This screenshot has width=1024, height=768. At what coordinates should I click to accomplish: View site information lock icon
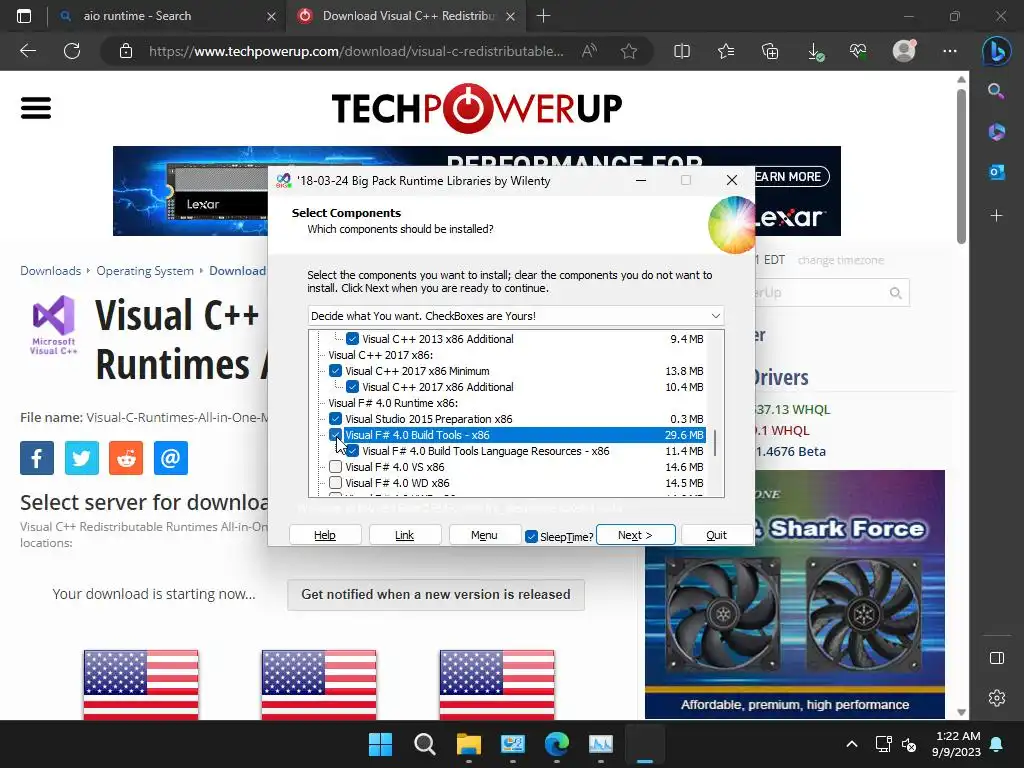pyautogui.click(x=126, y=51)
